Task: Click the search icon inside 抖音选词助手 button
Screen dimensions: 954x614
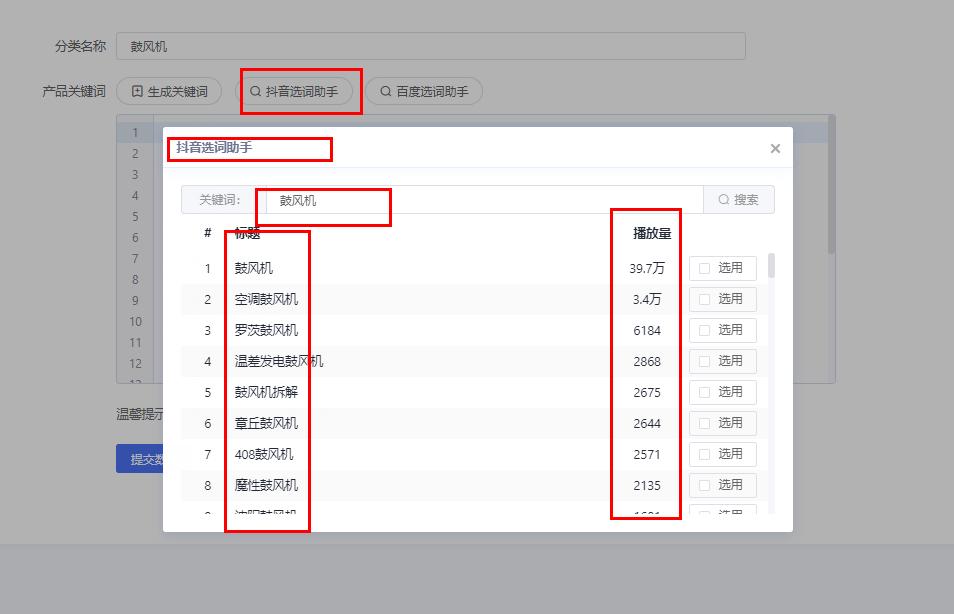Action: (x=258, y=91)
